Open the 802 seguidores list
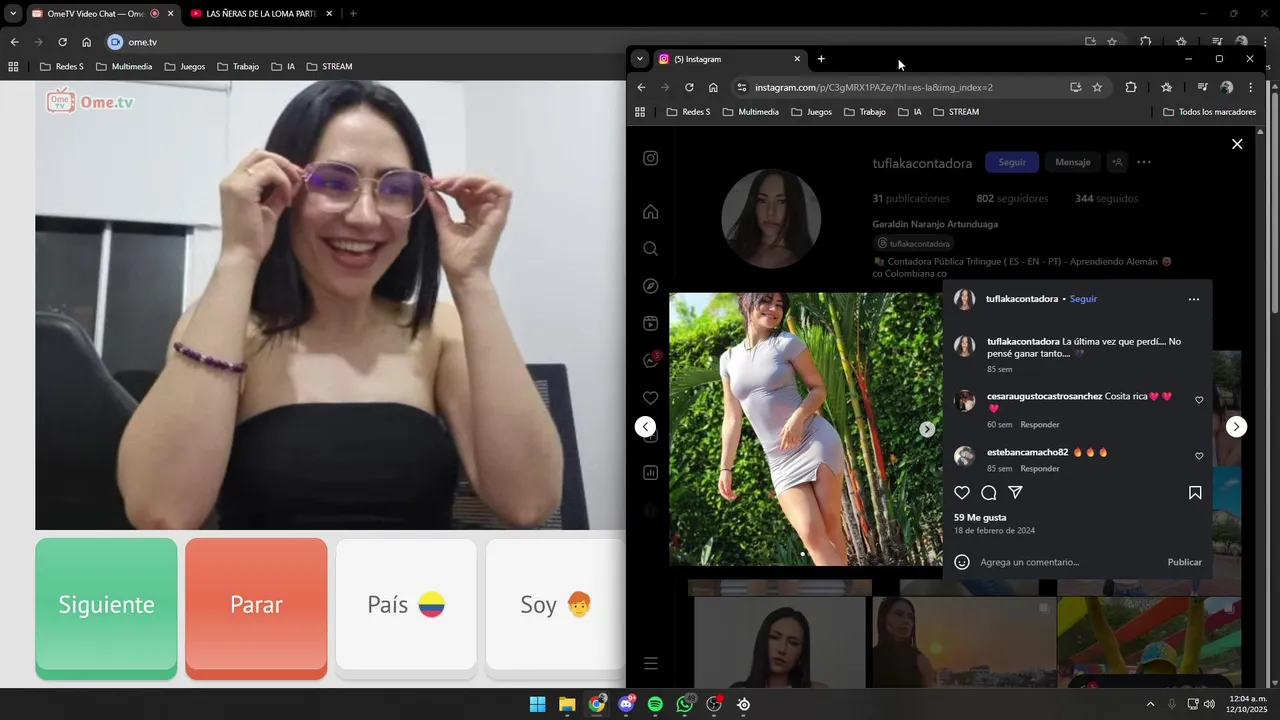The width and height of the screenshot is (1280, 720). (1012, 198)
